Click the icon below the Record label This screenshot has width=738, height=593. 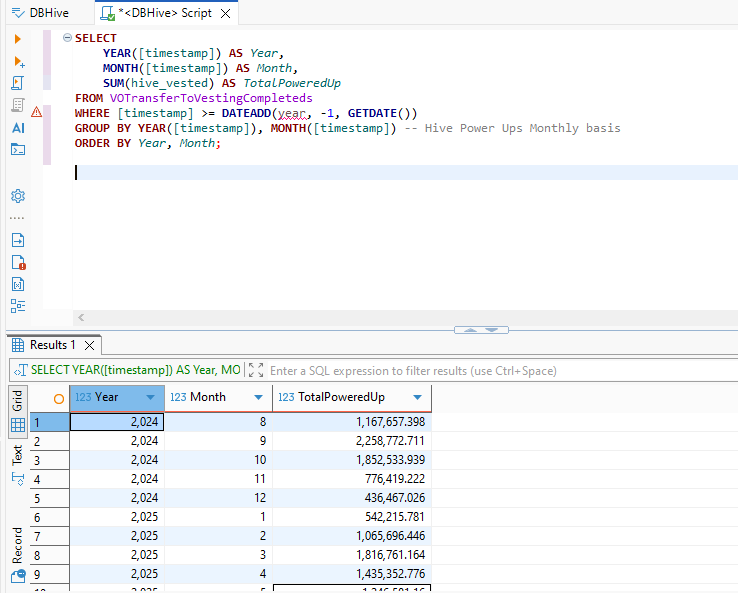(18, 576)
